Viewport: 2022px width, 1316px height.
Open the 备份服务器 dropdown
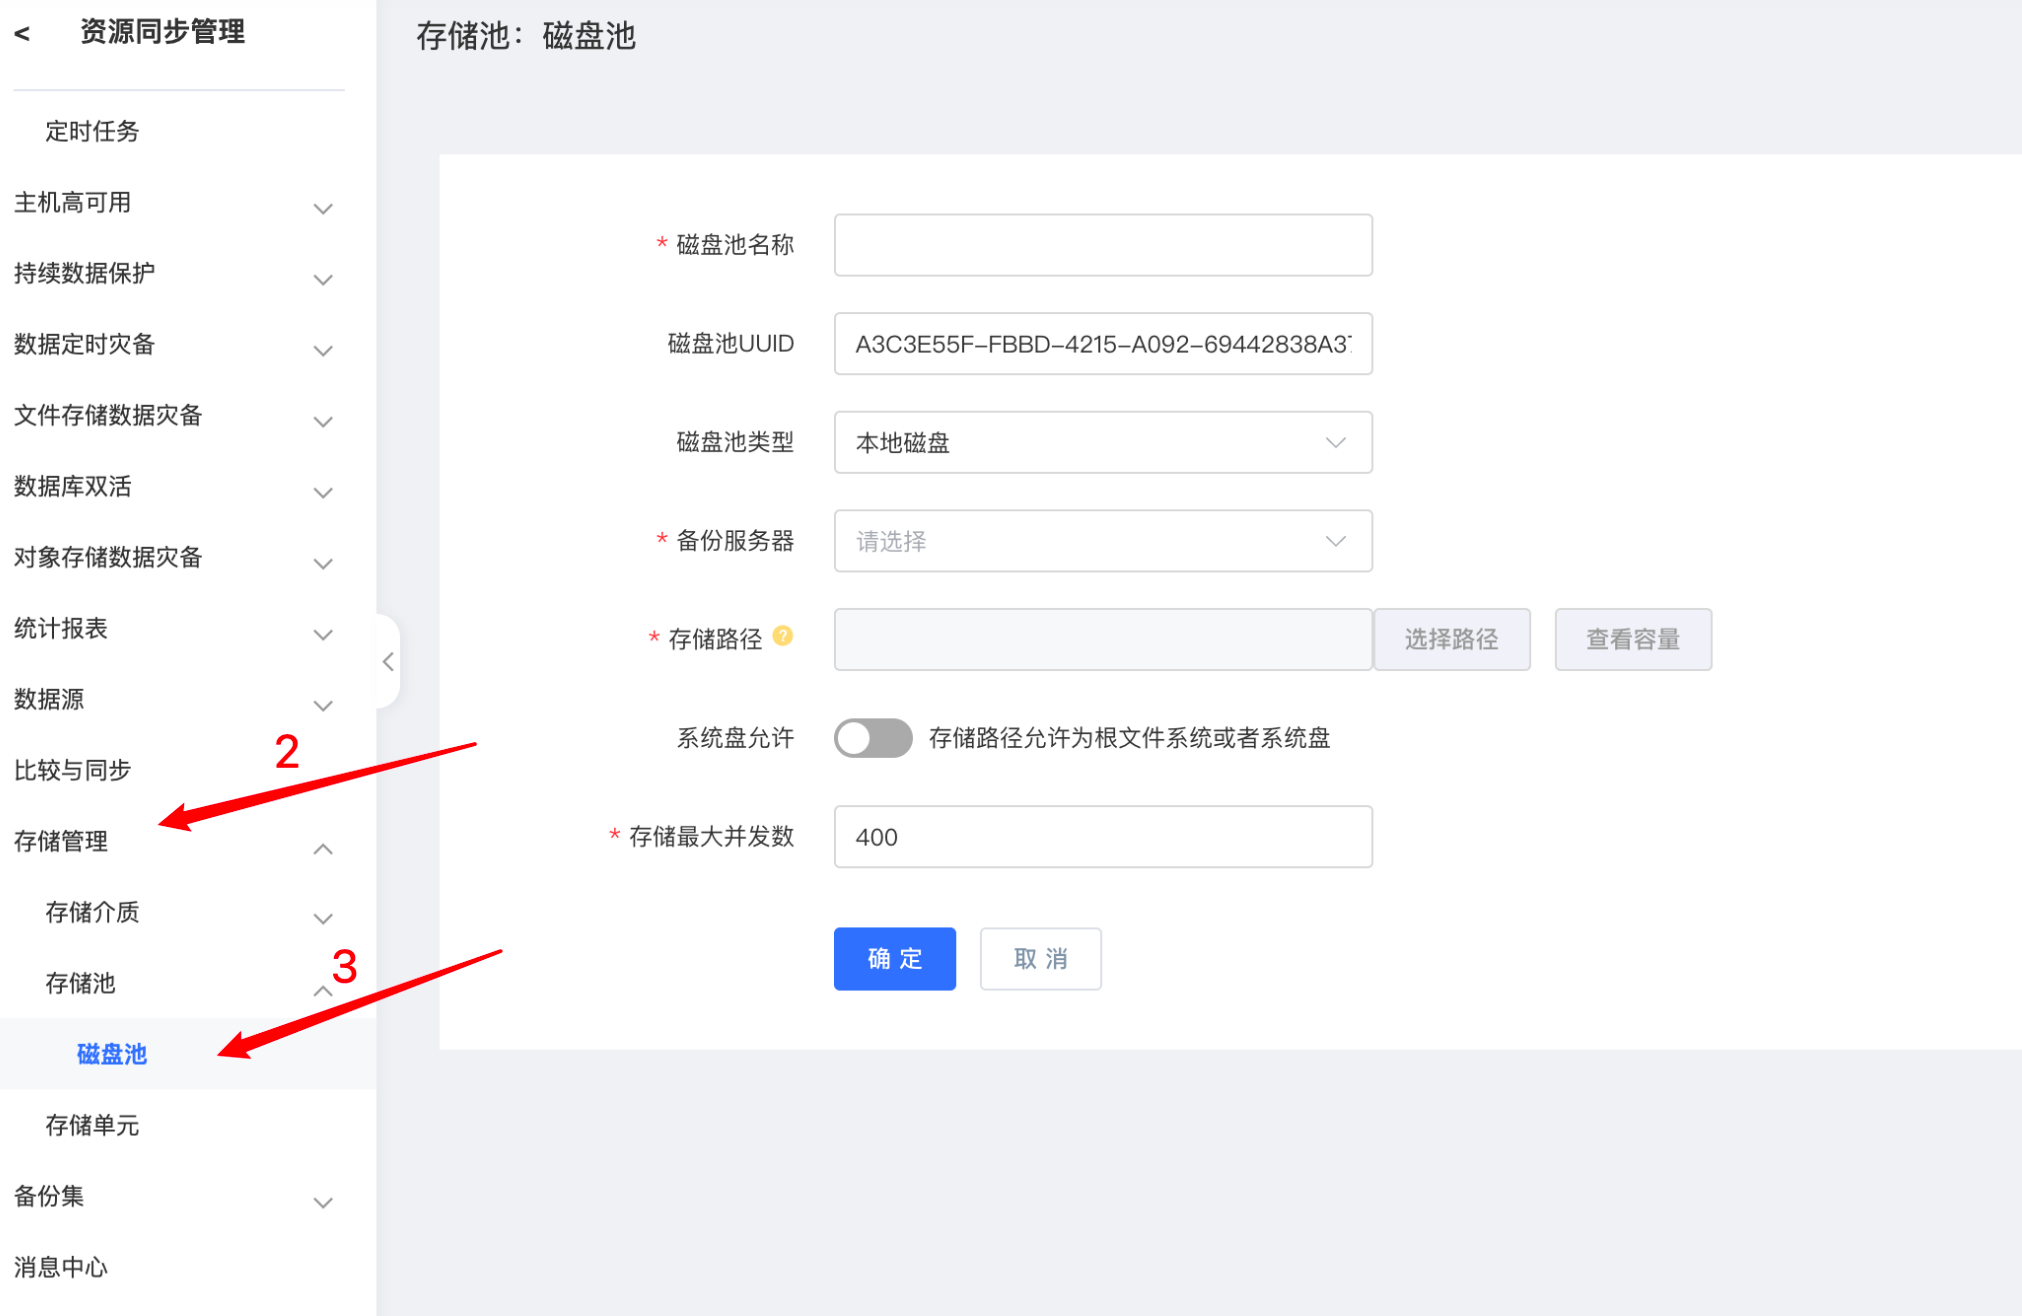[1102, 541]
